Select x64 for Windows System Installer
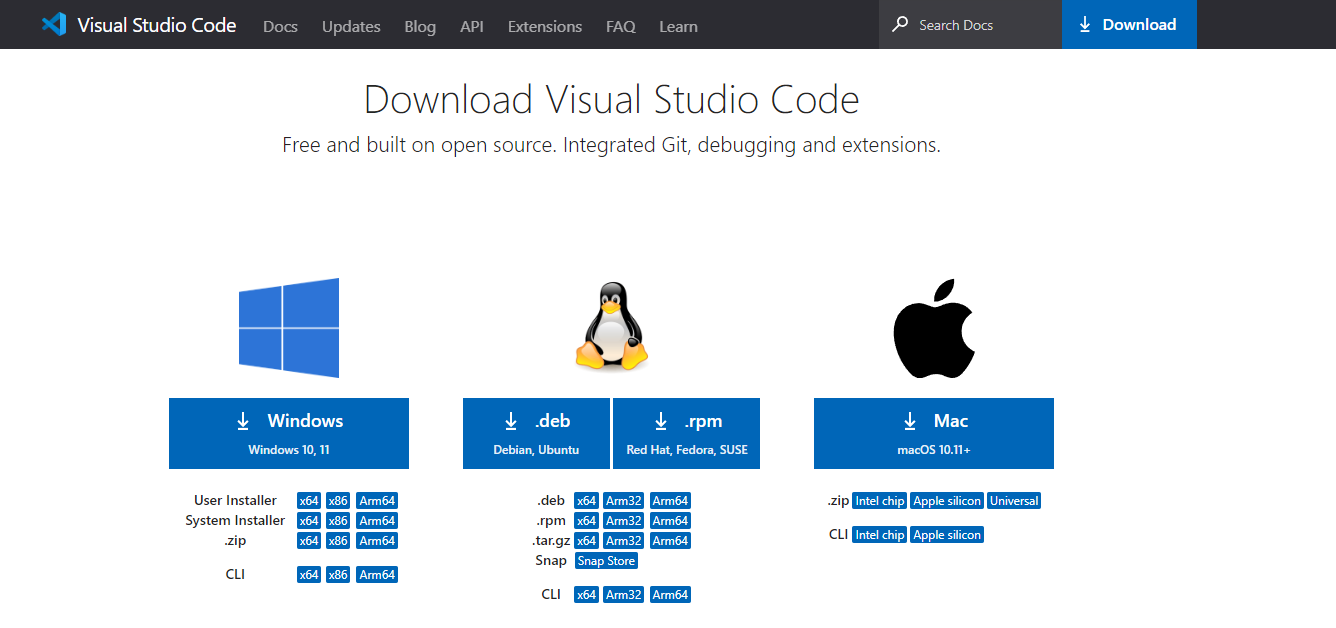 pos(309,521)
